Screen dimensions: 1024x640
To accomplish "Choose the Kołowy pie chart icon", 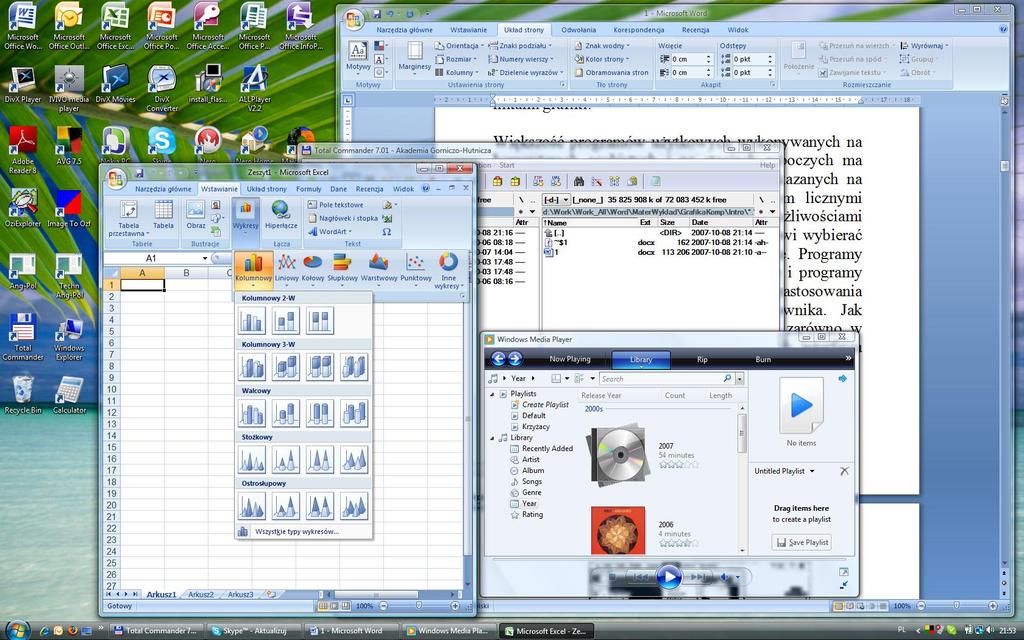I will [x=313, y=268].
